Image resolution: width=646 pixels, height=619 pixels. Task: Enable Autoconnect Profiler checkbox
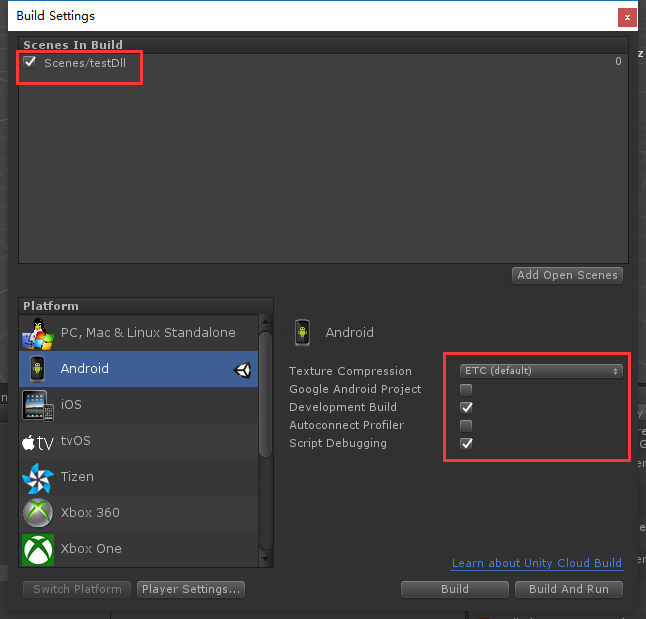pos(466,425)
